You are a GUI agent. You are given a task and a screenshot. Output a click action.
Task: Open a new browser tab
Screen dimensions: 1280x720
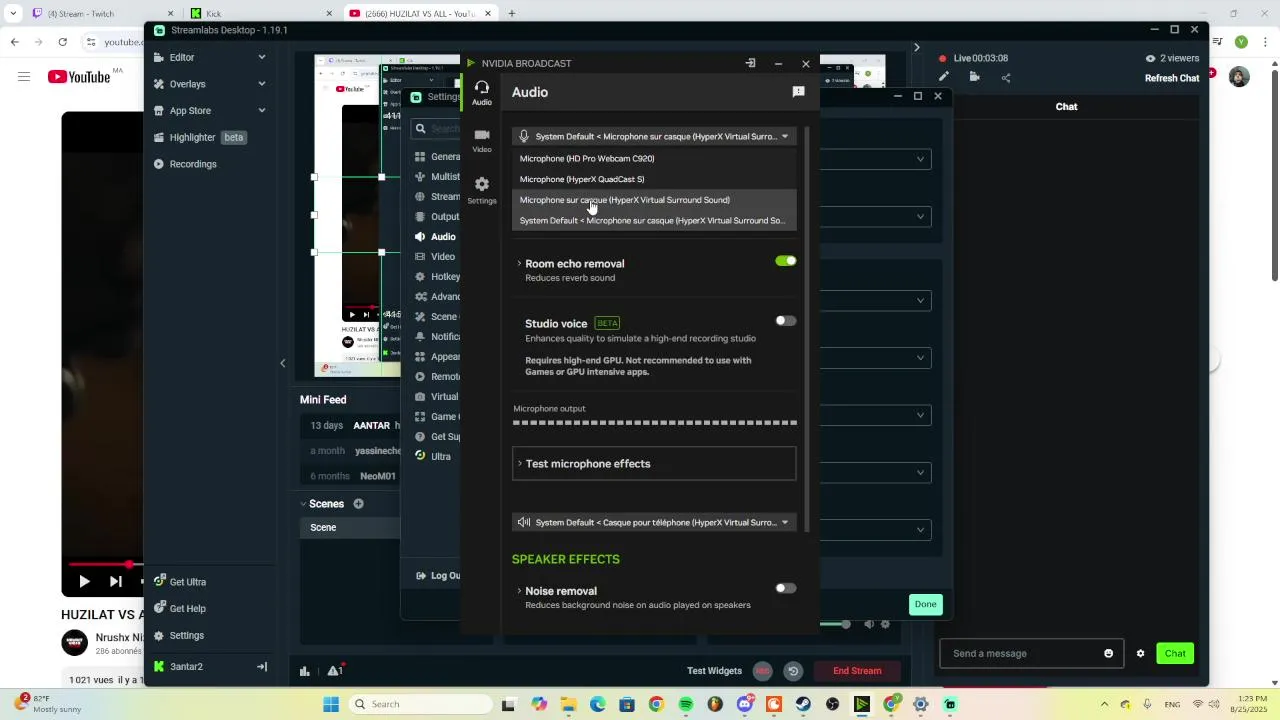(511, 14)
